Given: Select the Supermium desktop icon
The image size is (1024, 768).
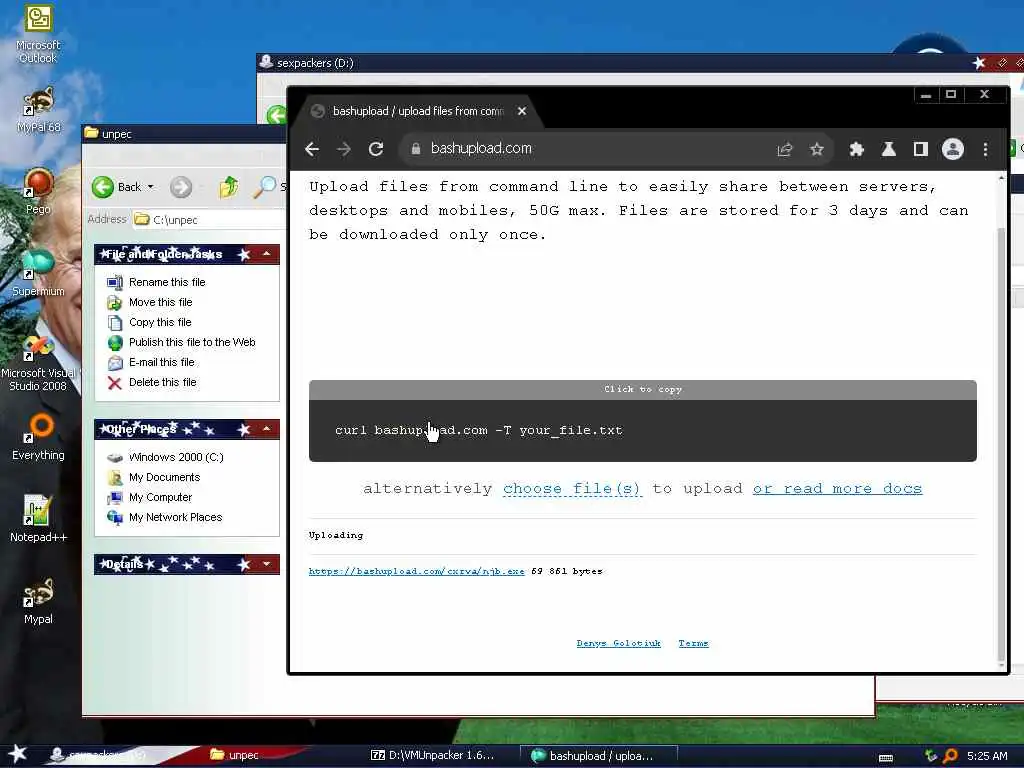Looking at the screenshot, I should pos(38,273).
